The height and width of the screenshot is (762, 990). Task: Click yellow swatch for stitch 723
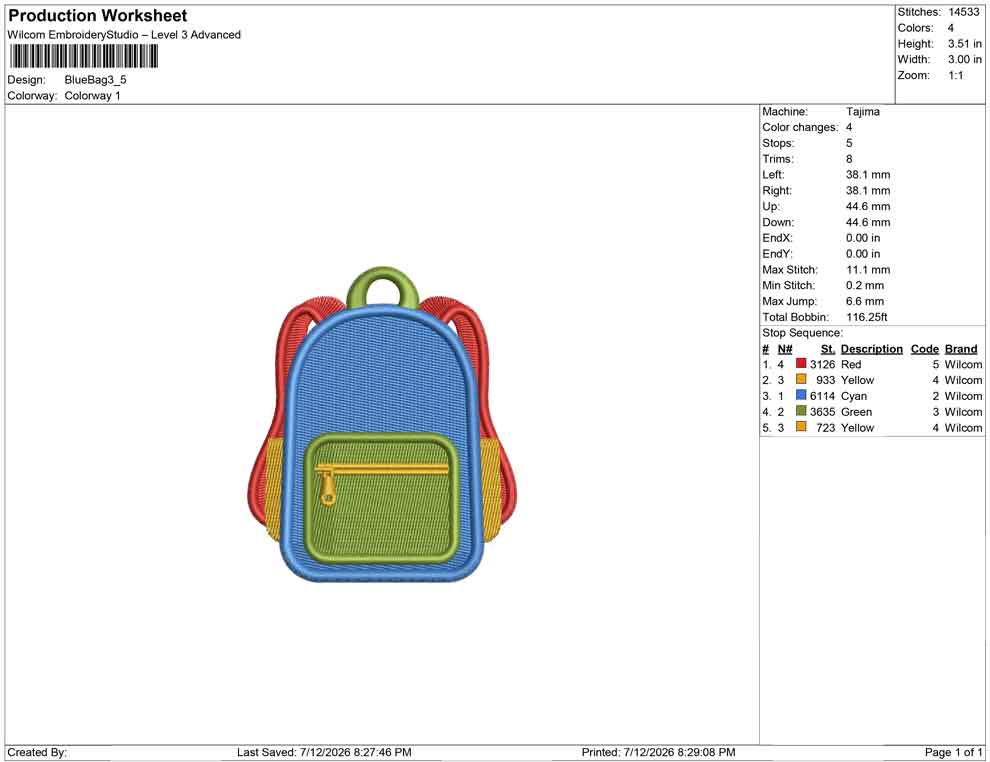pos(801,427)
